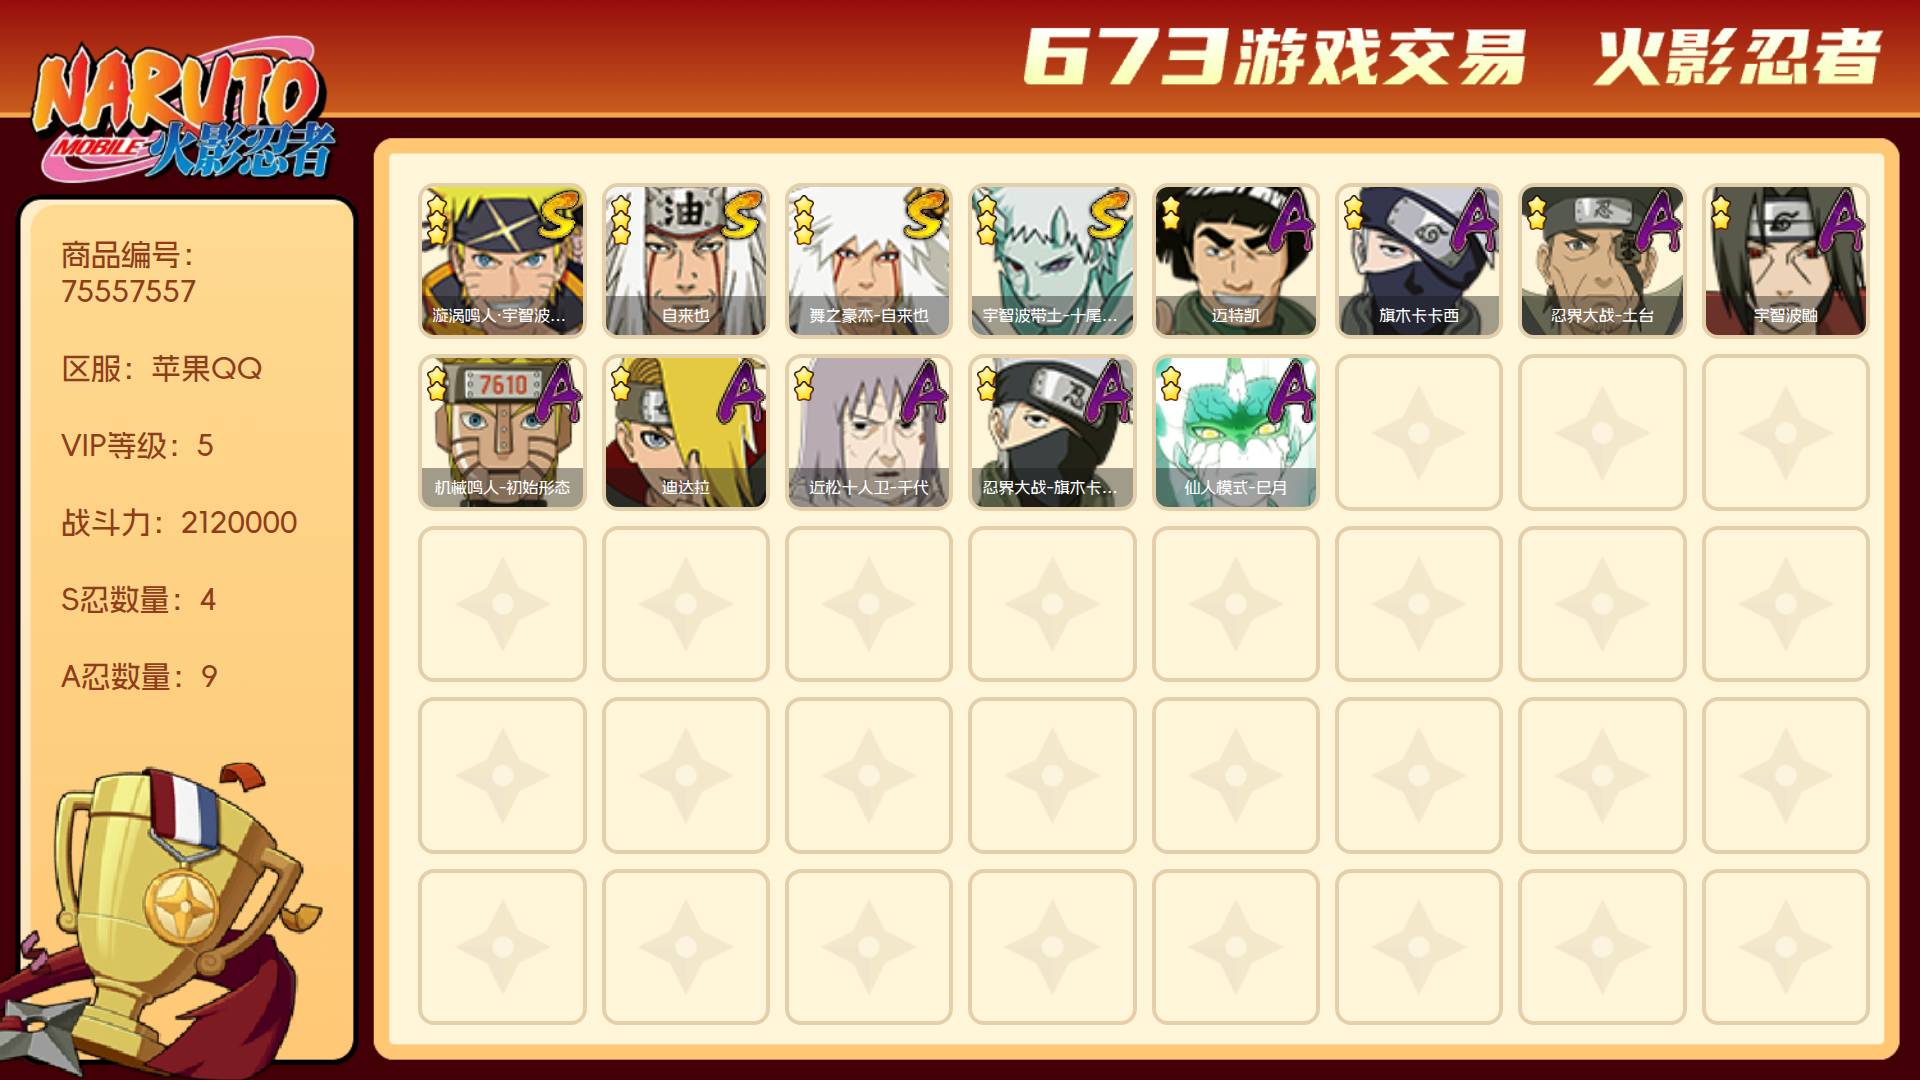Open the 舞之豪杰-自来也 character portrait

(x=868, y=260)
